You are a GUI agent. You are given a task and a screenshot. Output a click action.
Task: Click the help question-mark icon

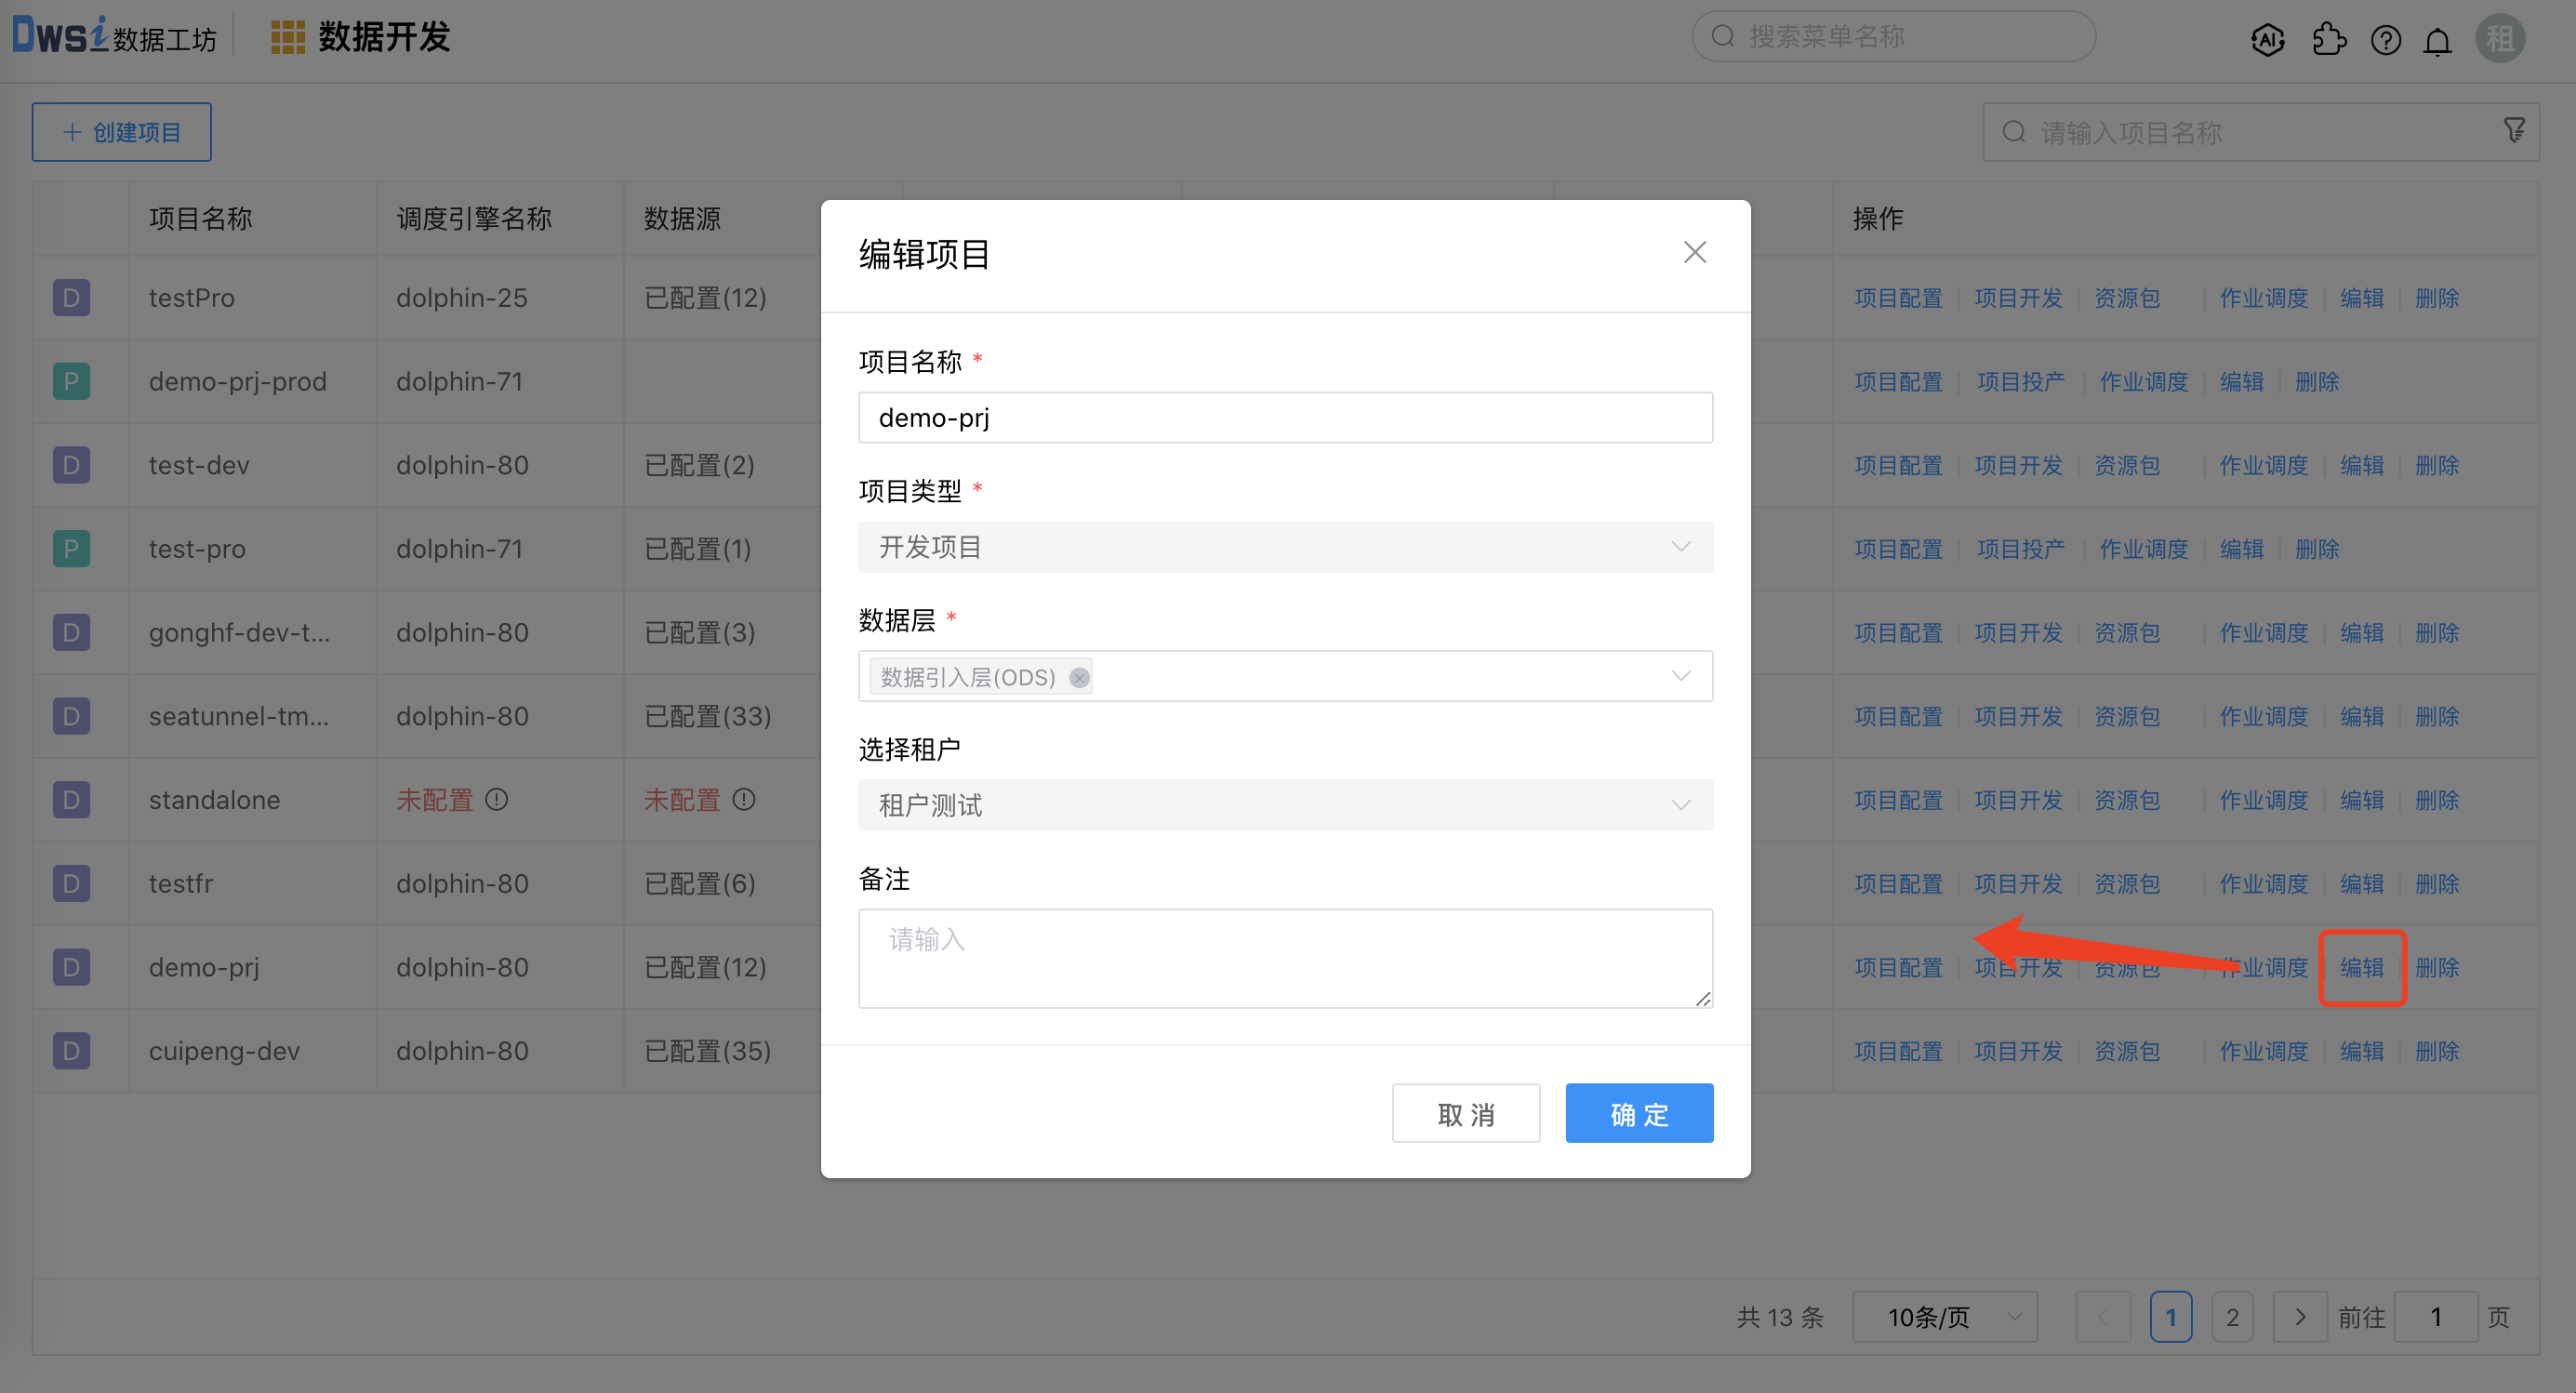2385,40
